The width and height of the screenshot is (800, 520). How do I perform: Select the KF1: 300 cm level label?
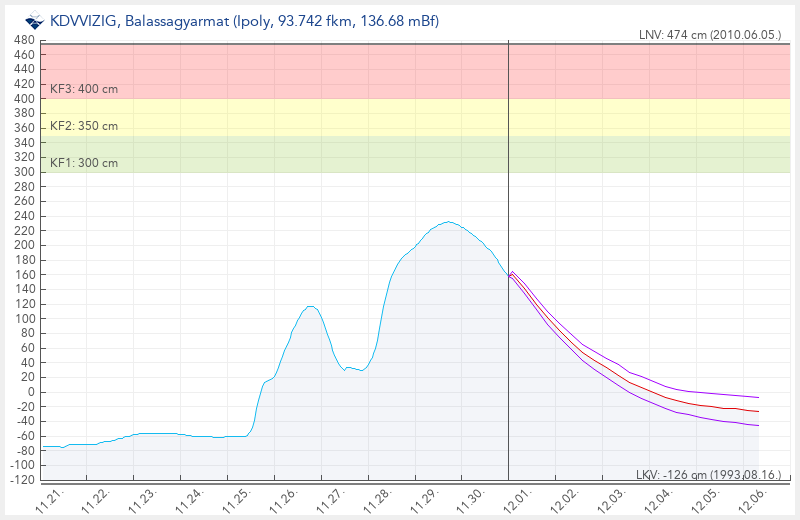pyautogui.click(x=84, y=163)
